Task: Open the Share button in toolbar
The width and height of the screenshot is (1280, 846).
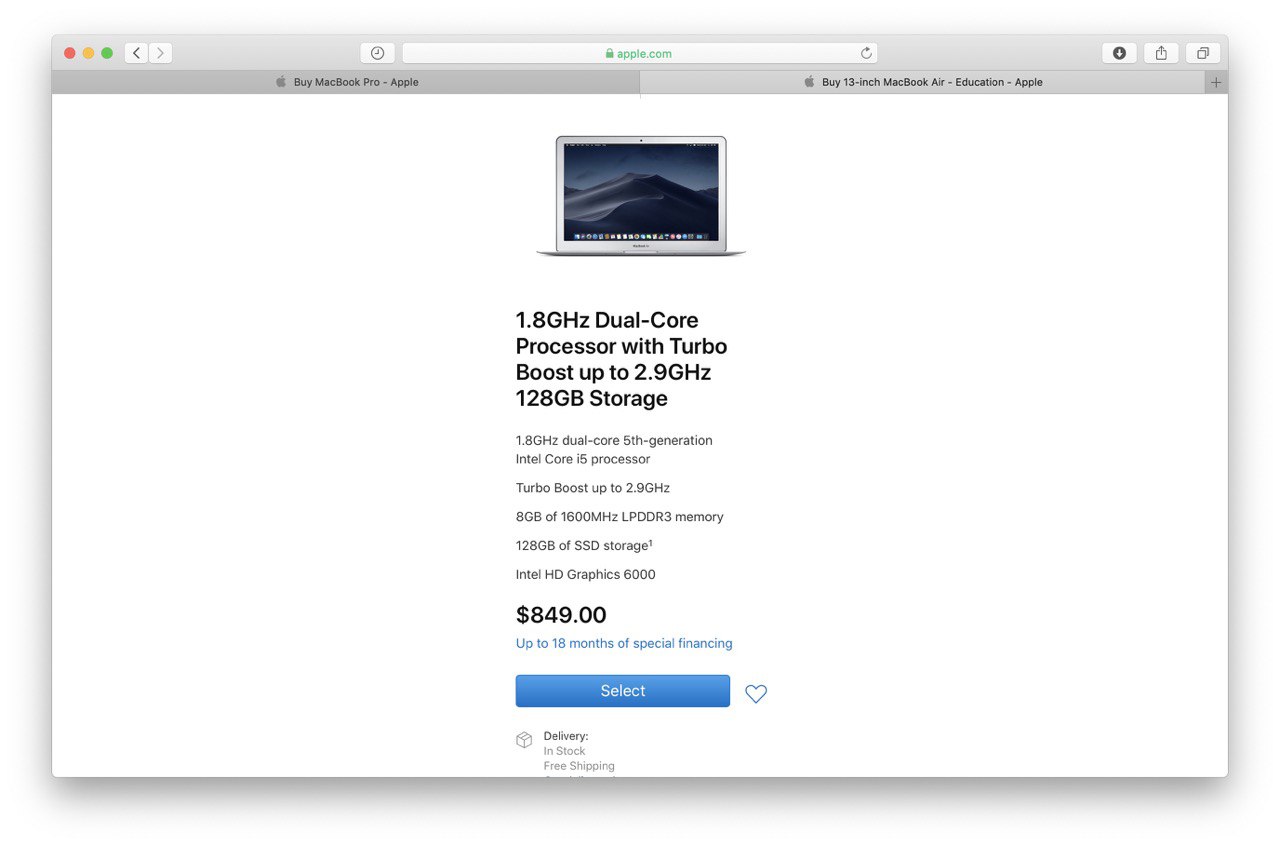Action: (x=1161, y=53)
